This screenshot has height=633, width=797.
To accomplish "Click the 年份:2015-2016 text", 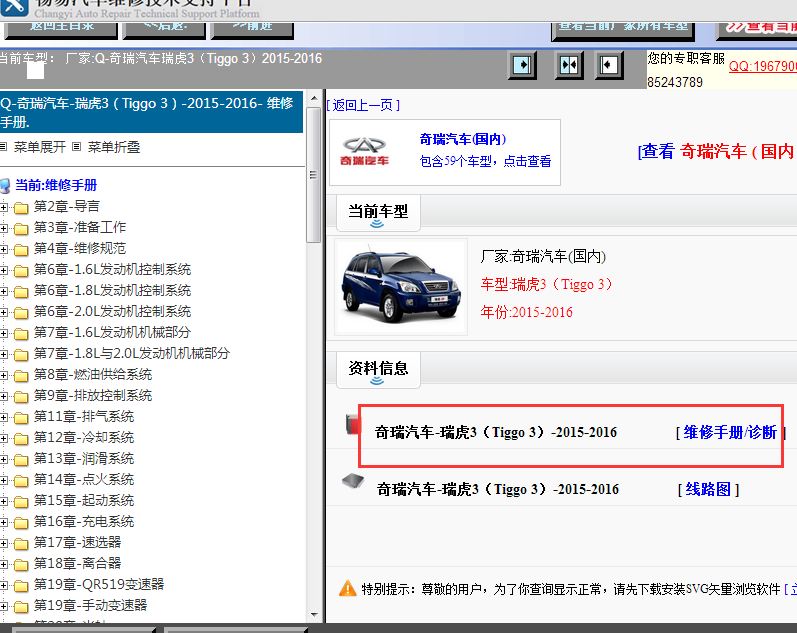I will (x=527, y=312).
